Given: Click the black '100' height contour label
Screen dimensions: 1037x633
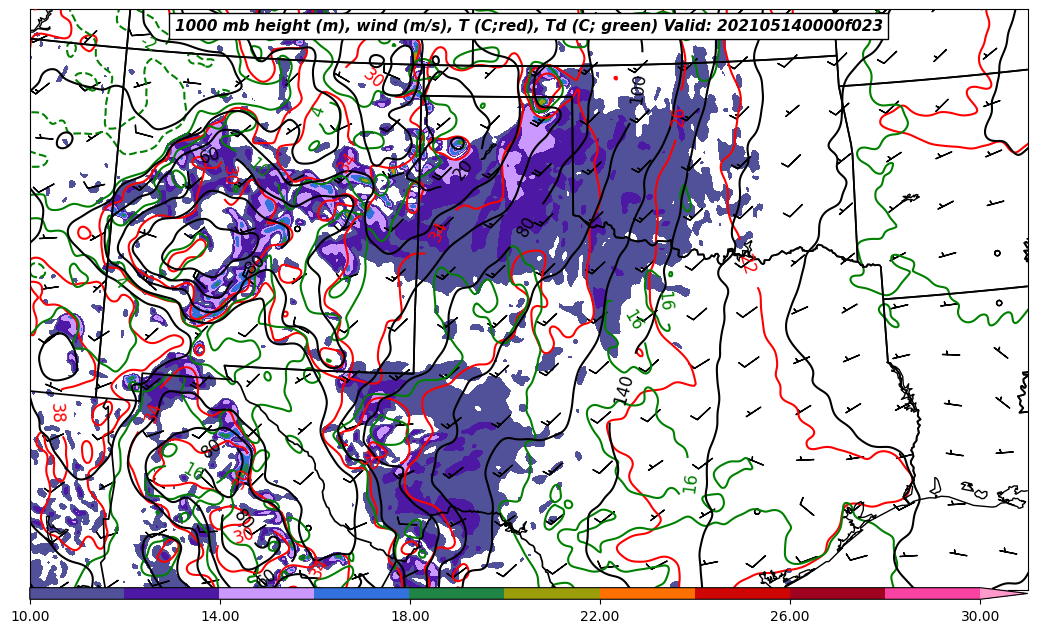Looking at the screenshot, I should coord(637,89).
